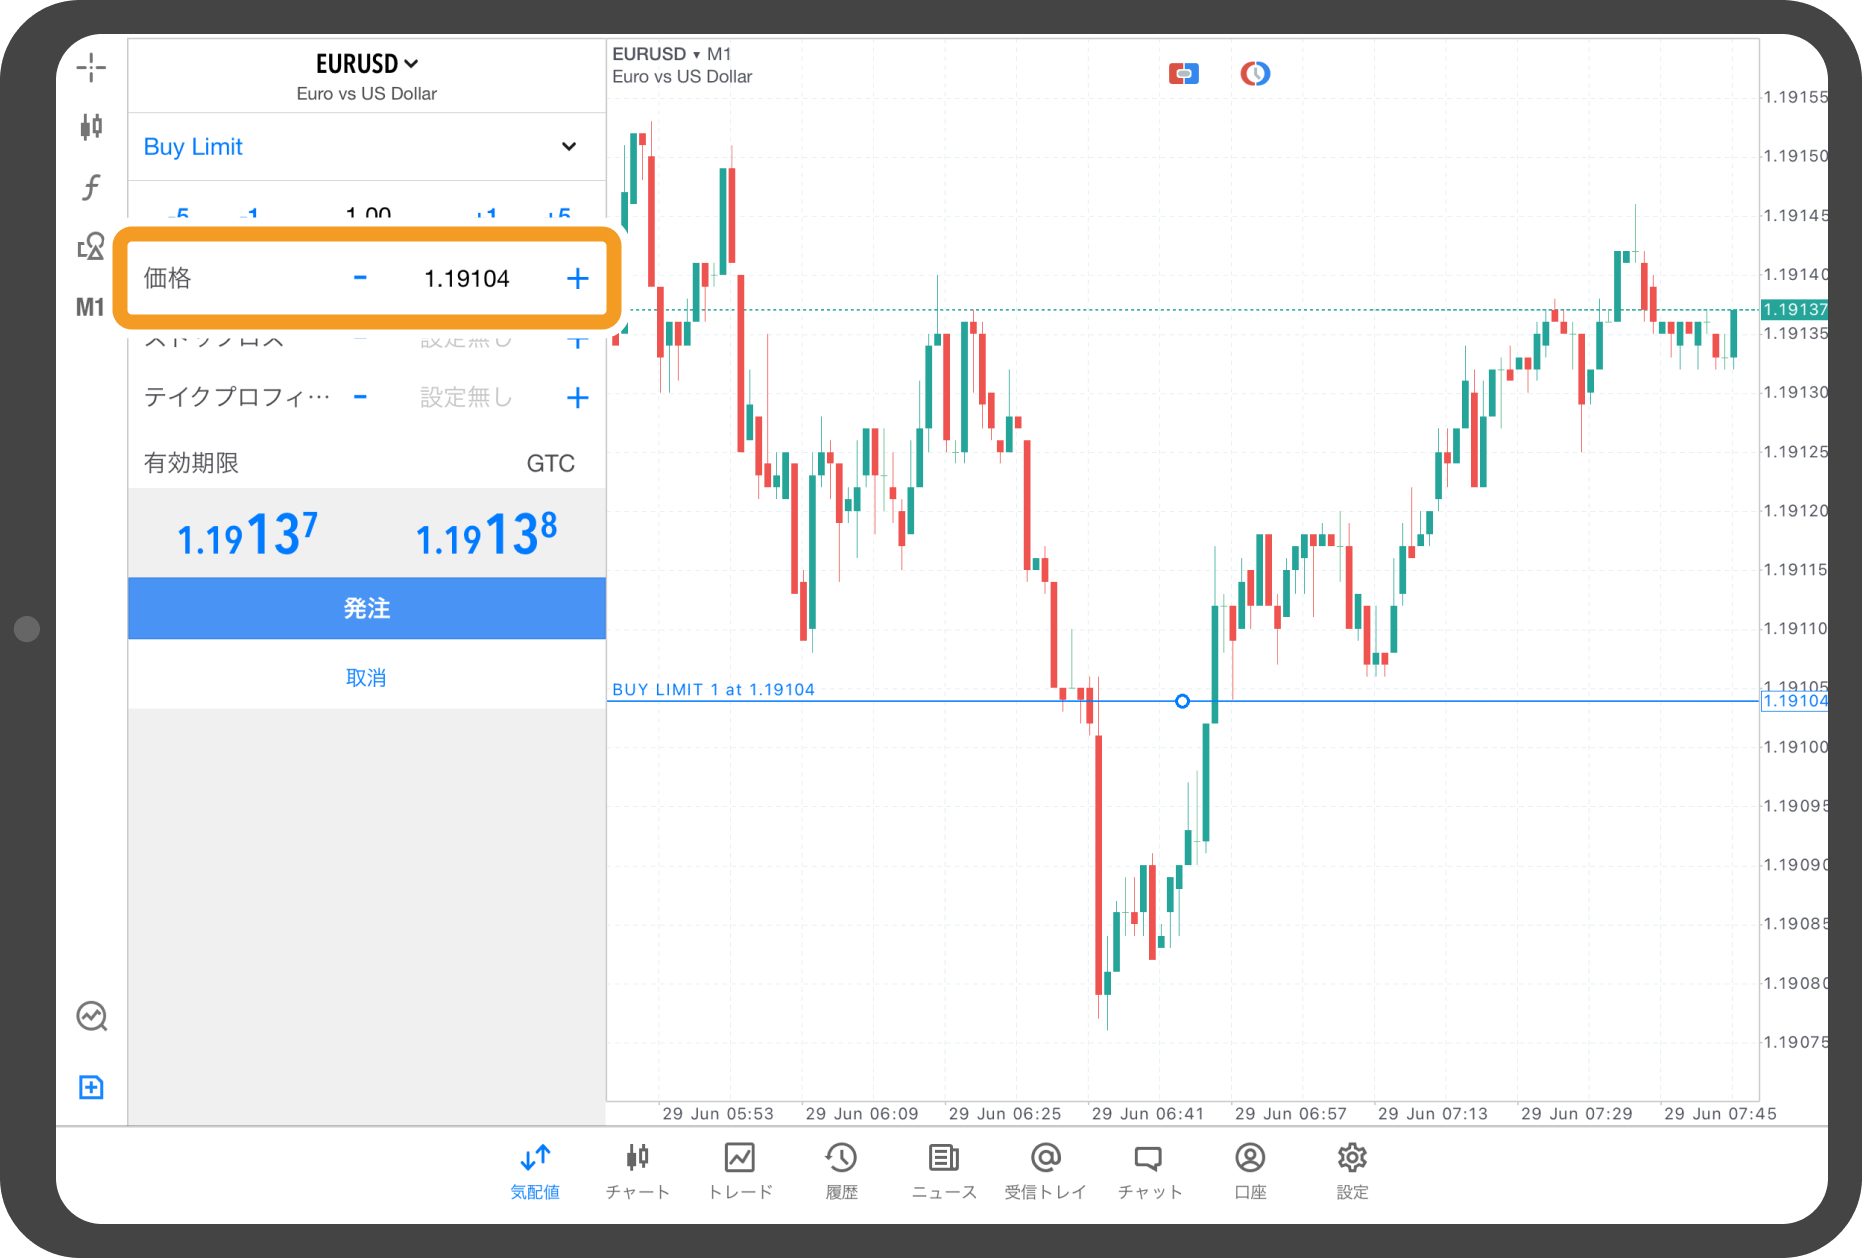This screenshot has height=1258, width=1862.
Task: Toggle the circular clock icon on chart
Action: 1255,73
